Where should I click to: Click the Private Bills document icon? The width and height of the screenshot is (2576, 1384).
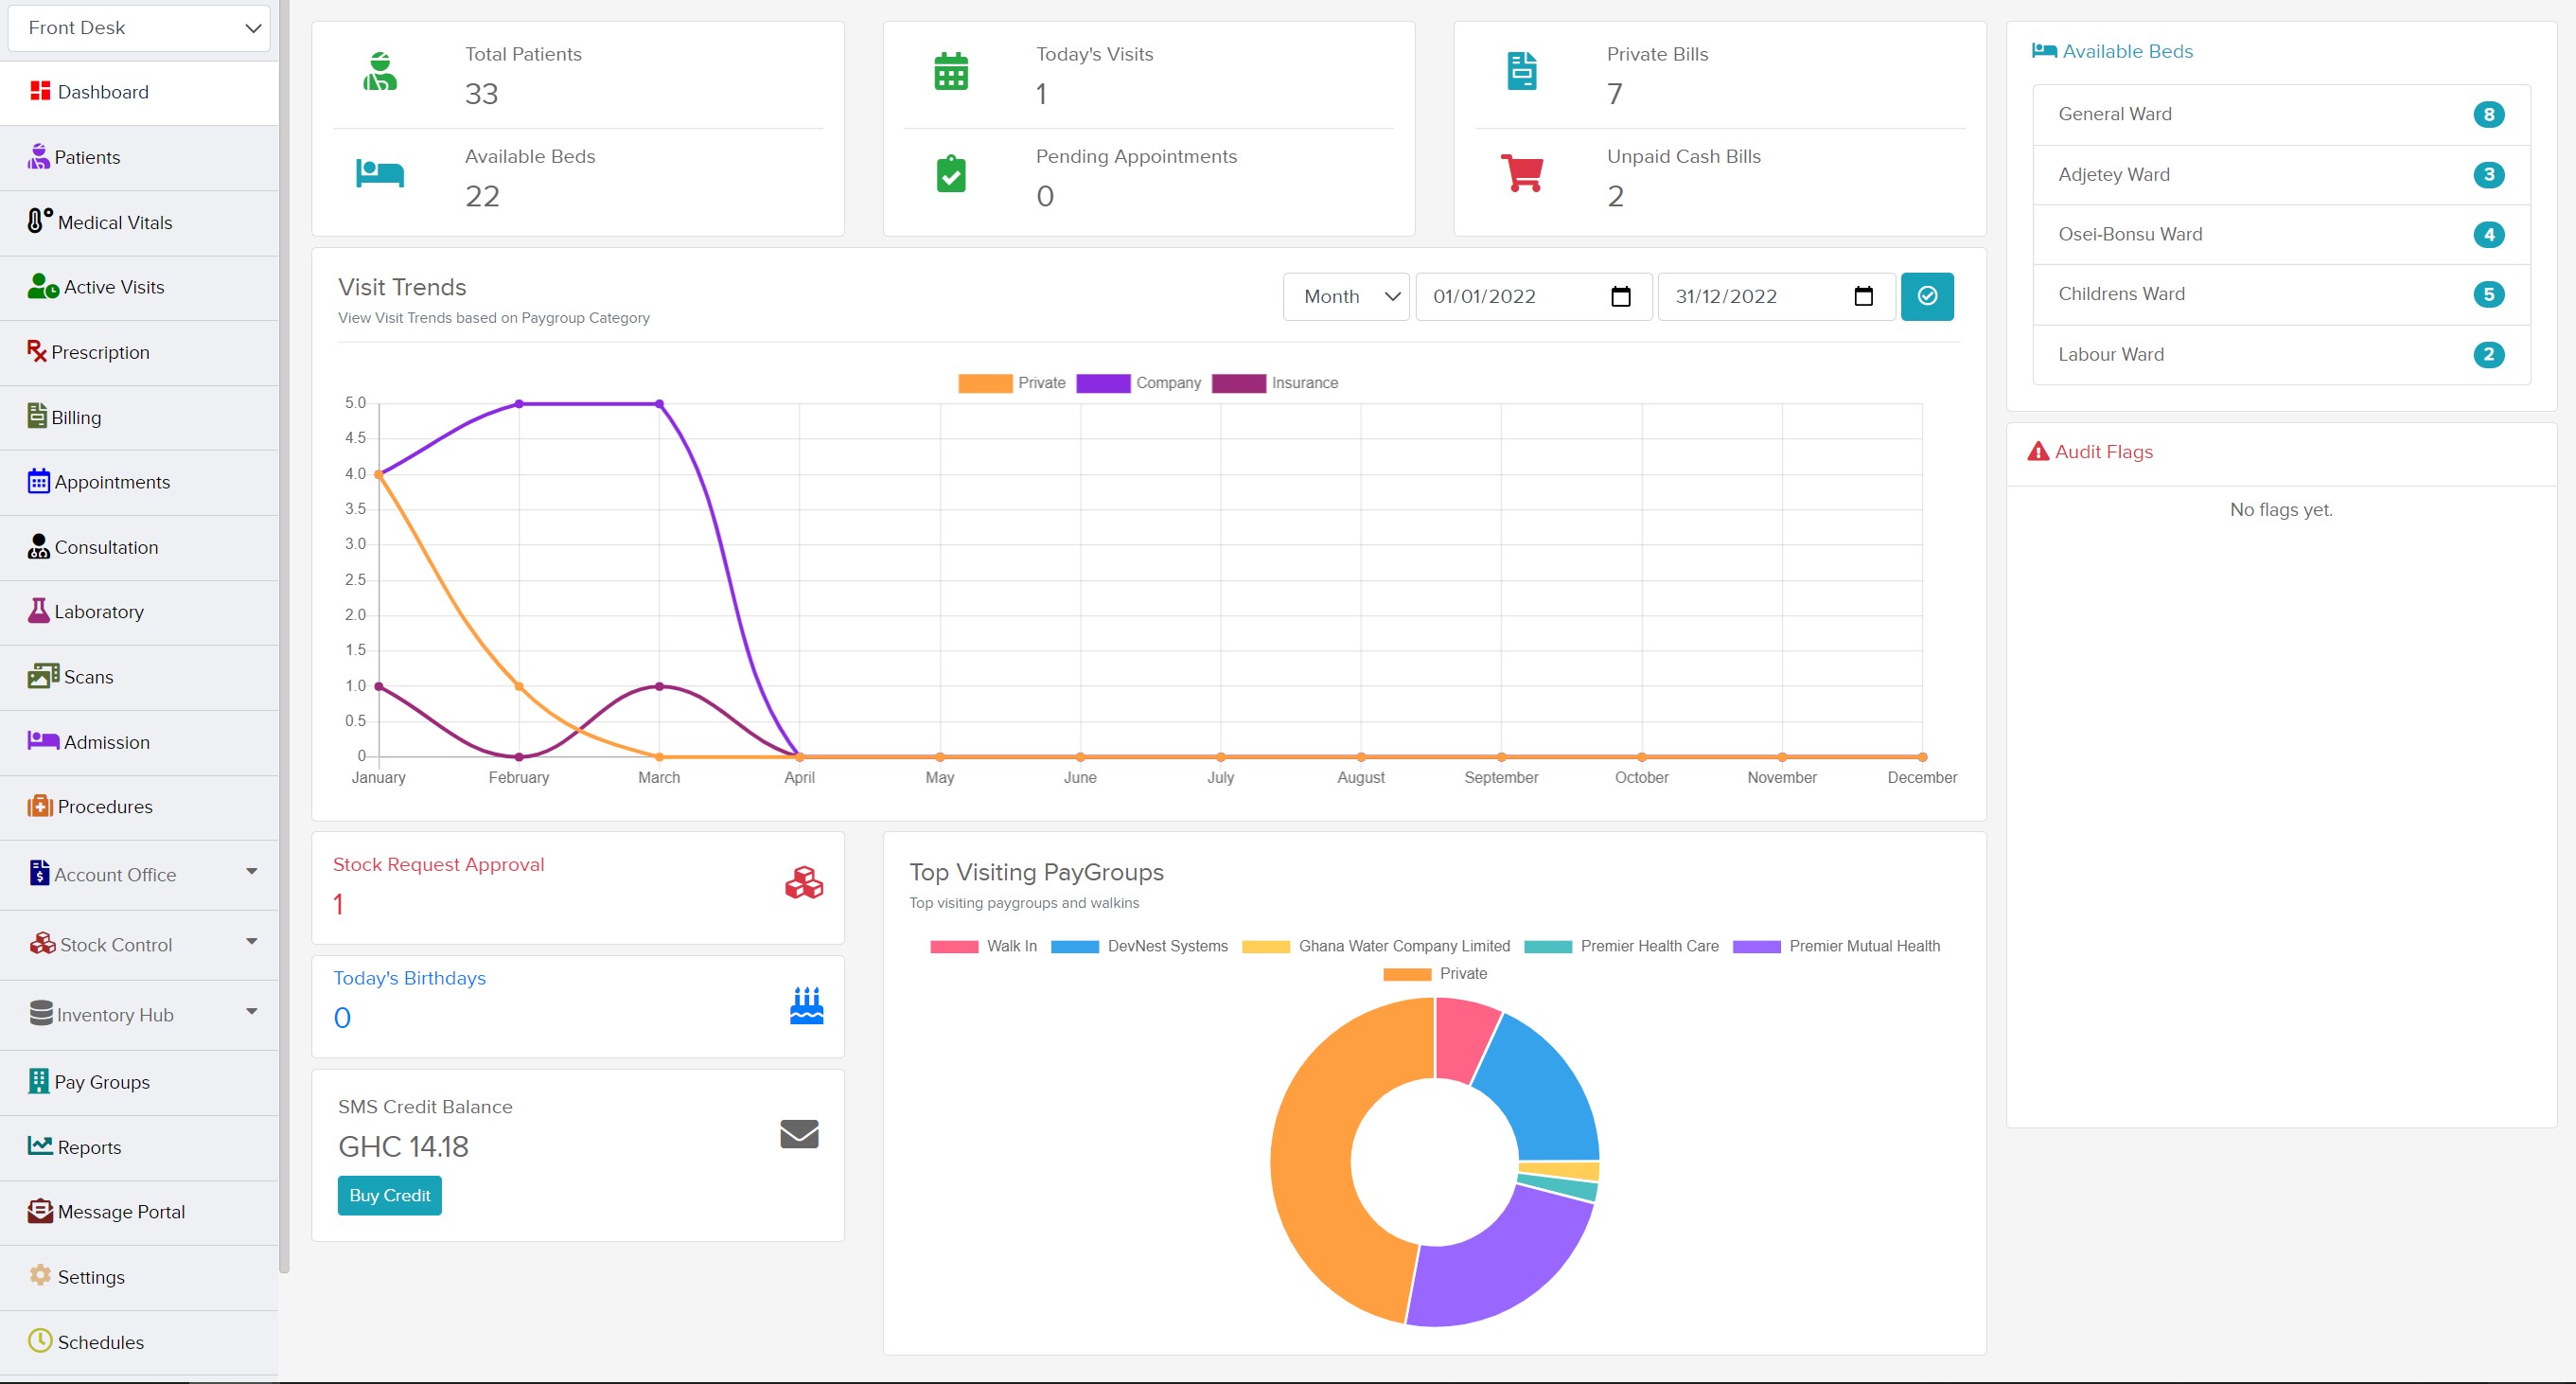point(1522,71)
